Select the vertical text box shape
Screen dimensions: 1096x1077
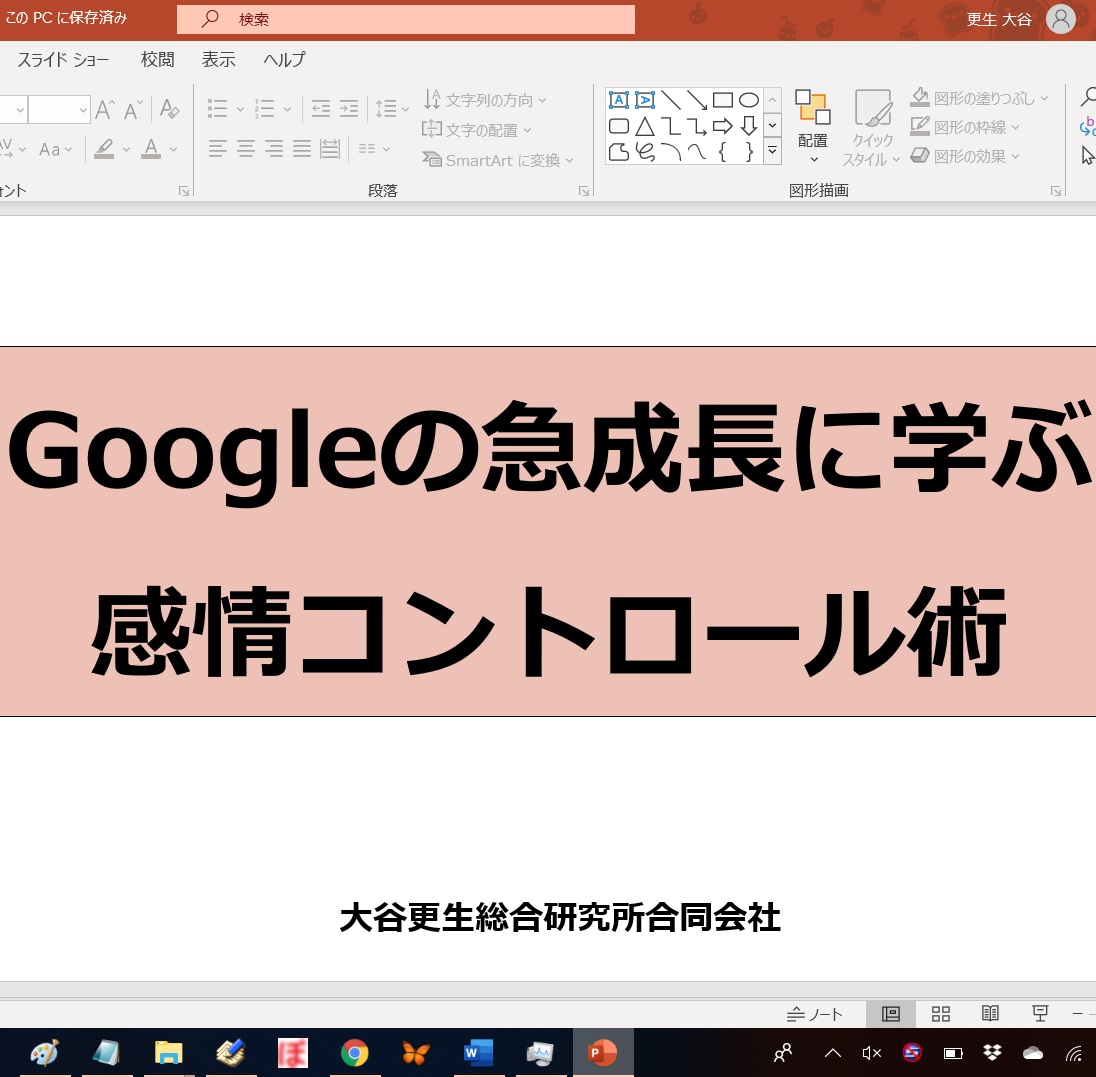645,100
